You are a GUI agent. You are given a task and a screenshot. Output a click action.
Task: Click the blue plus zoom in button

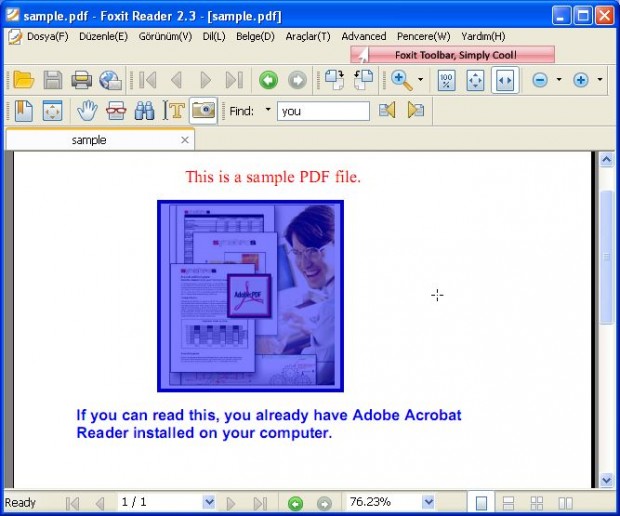[581, 80]
